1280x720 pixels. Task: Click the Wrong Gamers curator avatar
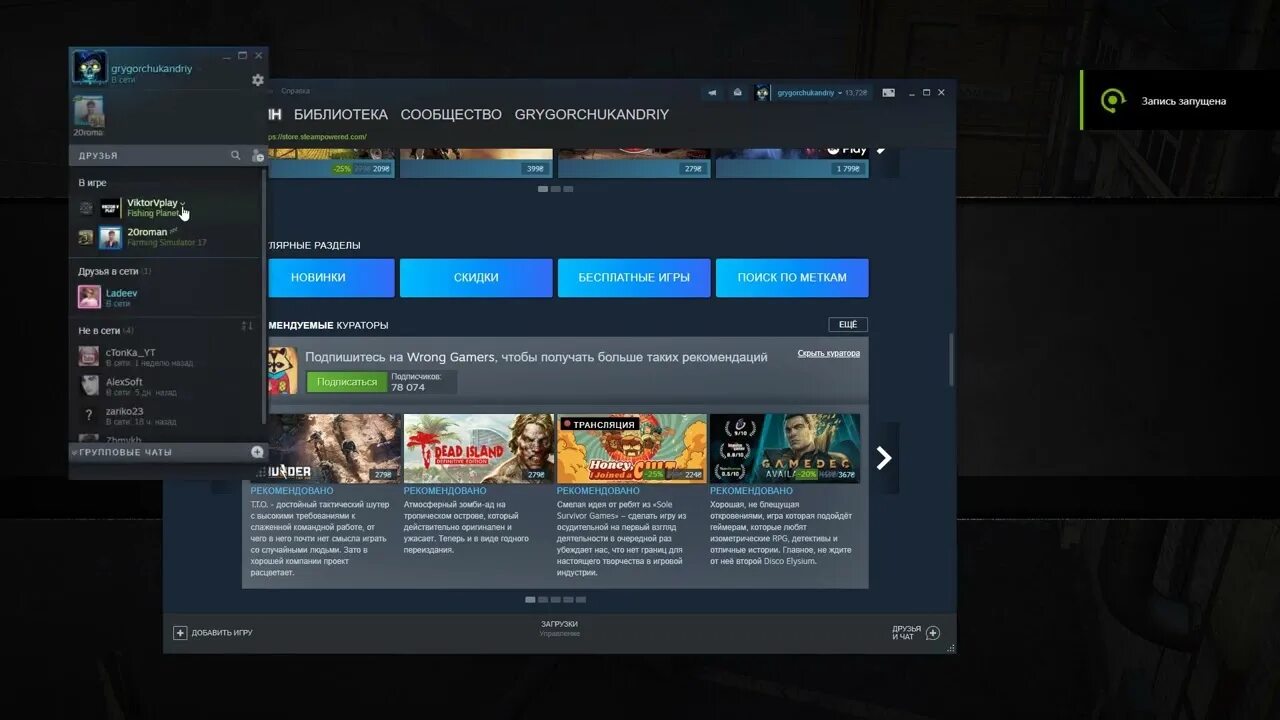tap(282, 370)
